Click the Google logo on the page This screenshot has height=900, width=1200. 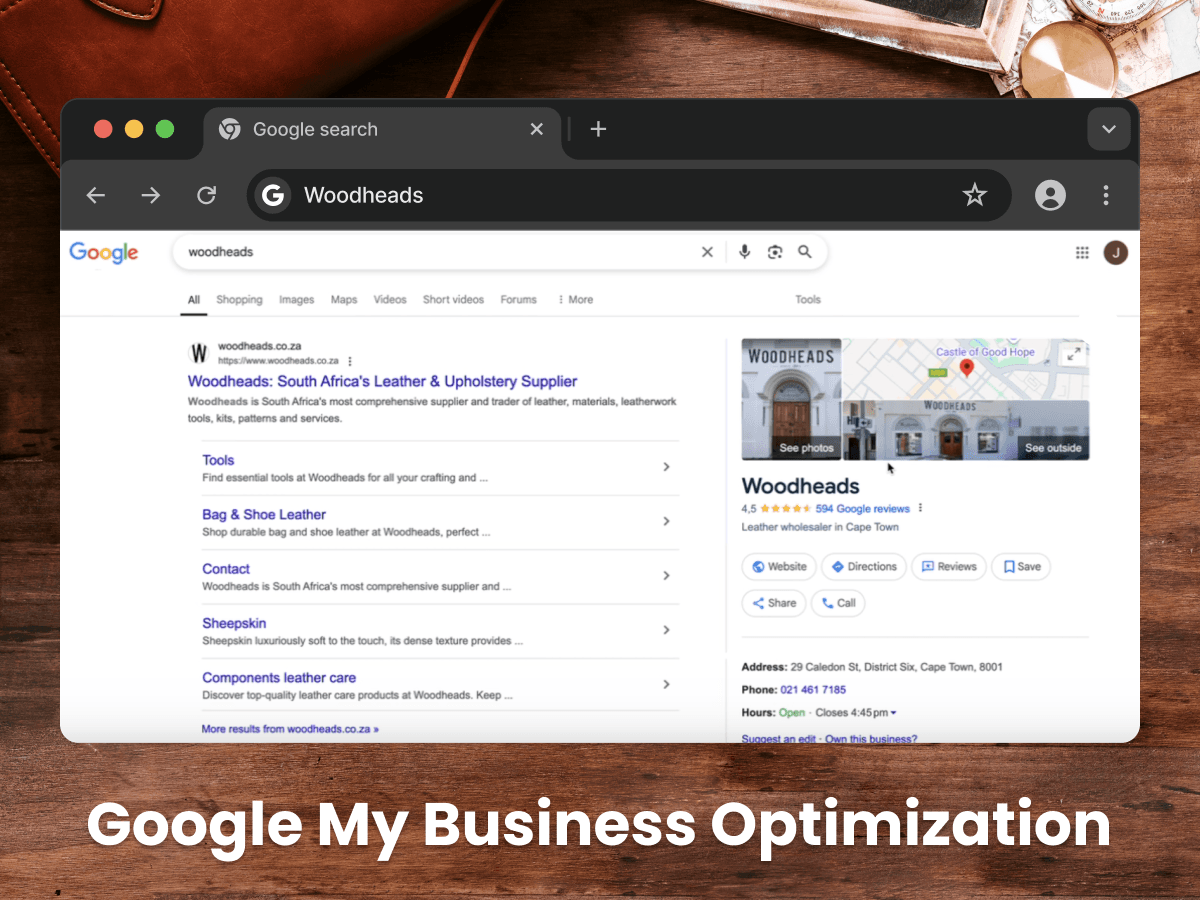pyautogui.click(x=104, y=253)
